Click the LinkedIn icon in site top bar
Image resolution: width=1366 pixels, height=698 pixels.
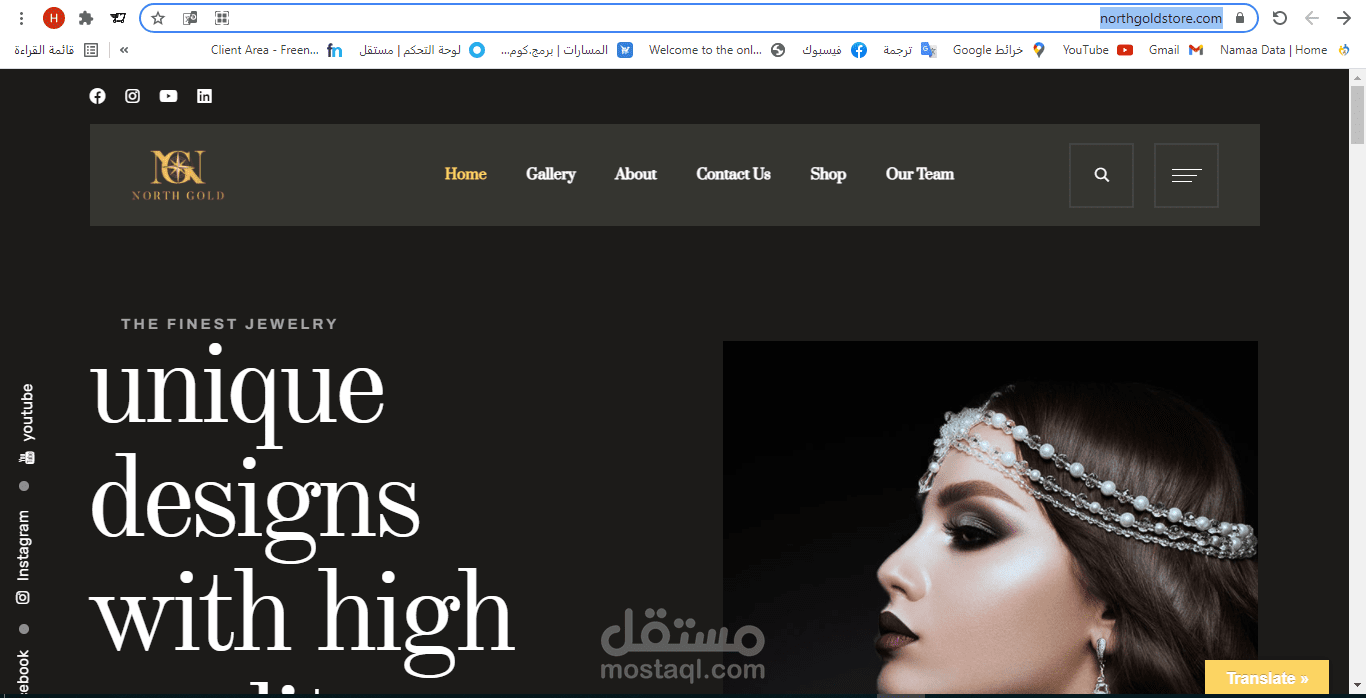(x=204, y=96)
